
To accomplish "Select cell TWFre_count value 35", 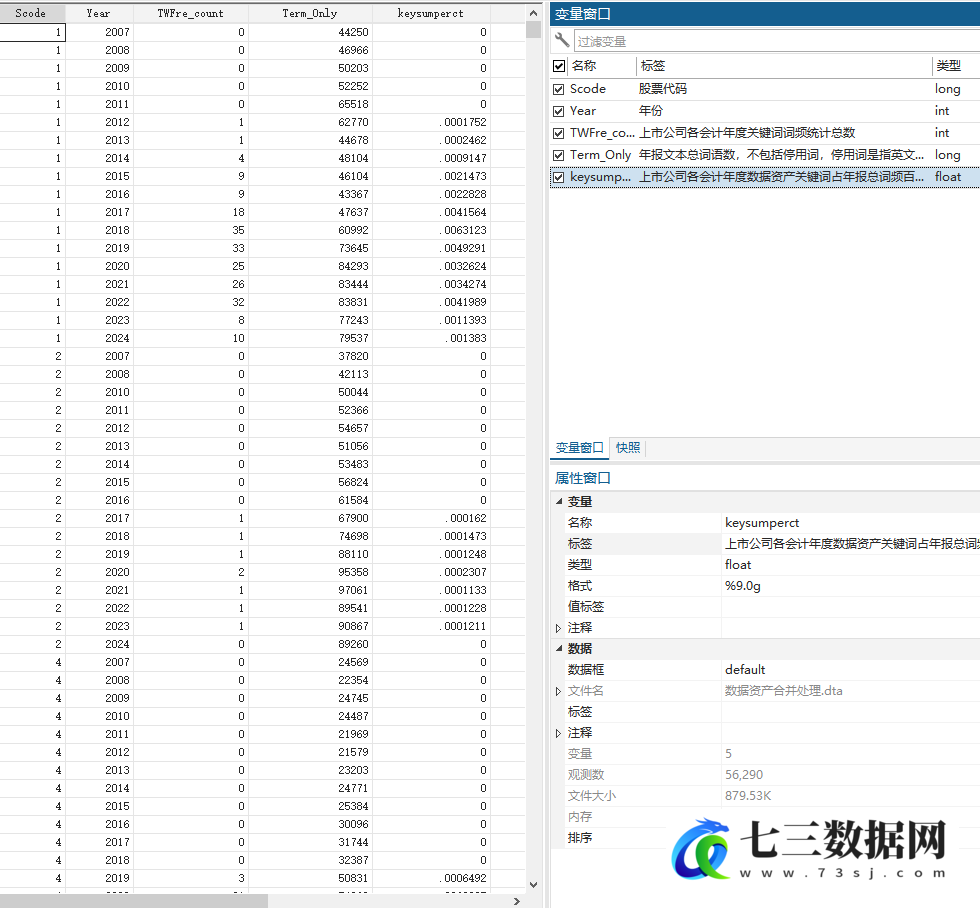I will (191, 230).
